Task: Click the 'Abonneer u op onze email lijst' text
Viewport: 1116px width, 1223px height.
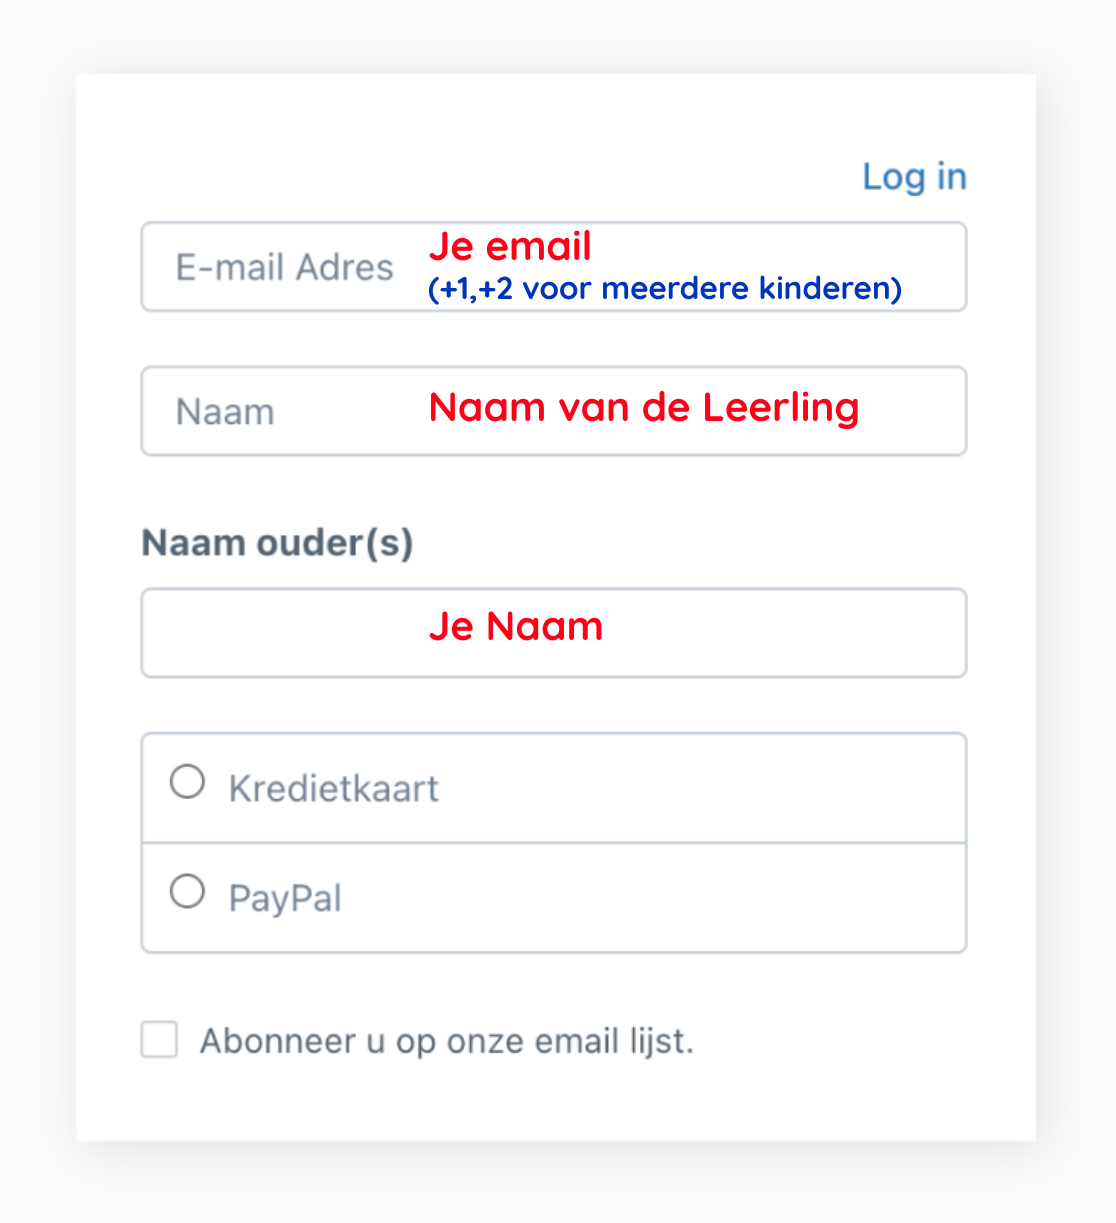Action: tap(446, 1041)
